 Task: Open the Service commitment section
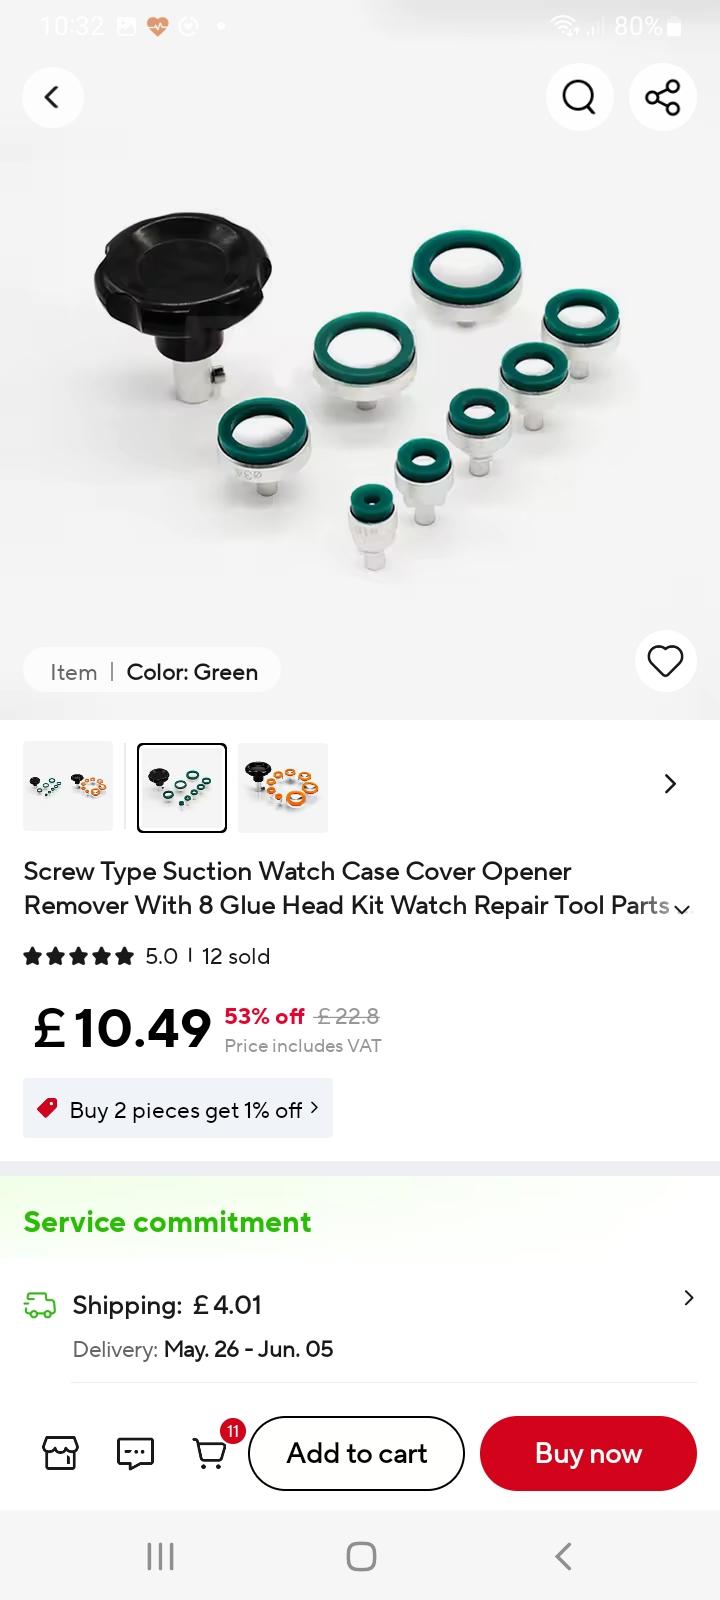[167, 1222]
